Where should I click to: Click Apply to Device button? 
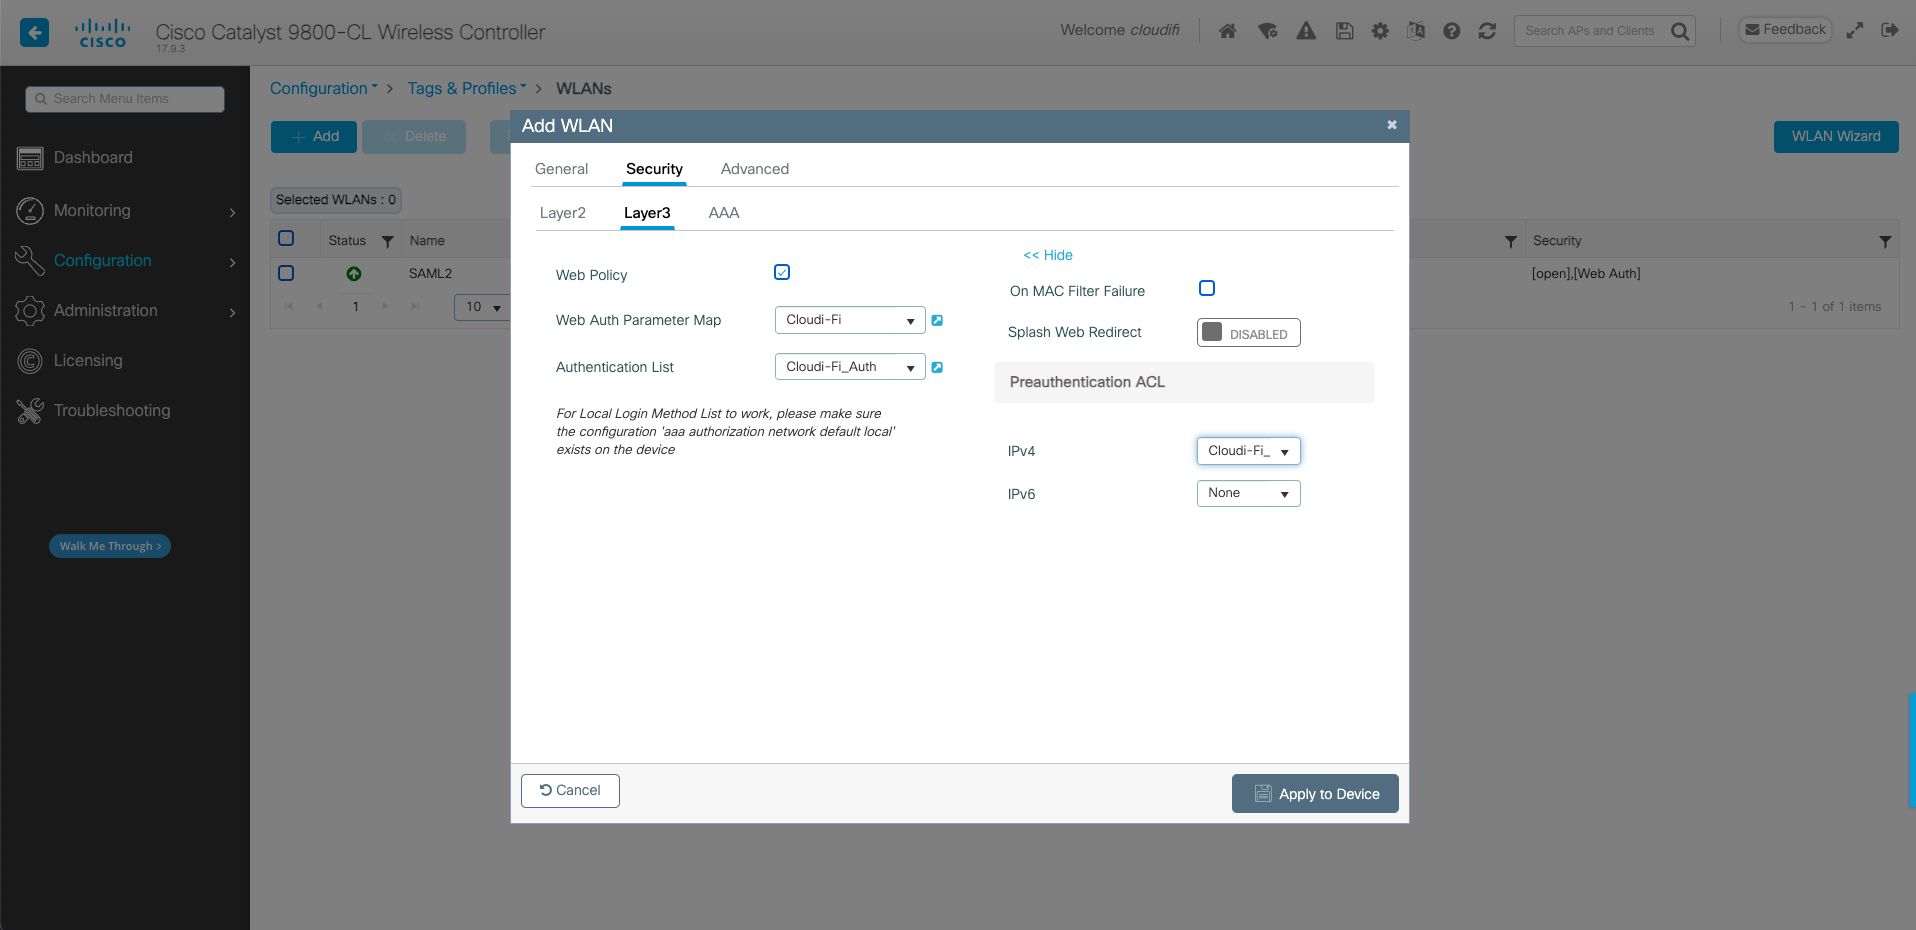tap(1315, 794)
